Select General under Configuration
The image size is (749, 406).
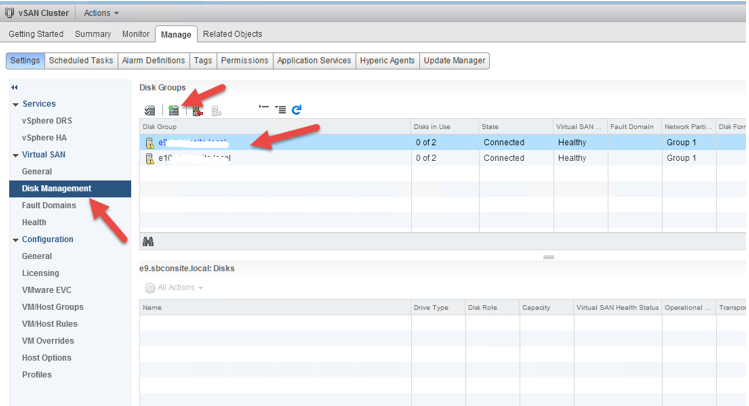pyautogui.click(x=37, y=256)
